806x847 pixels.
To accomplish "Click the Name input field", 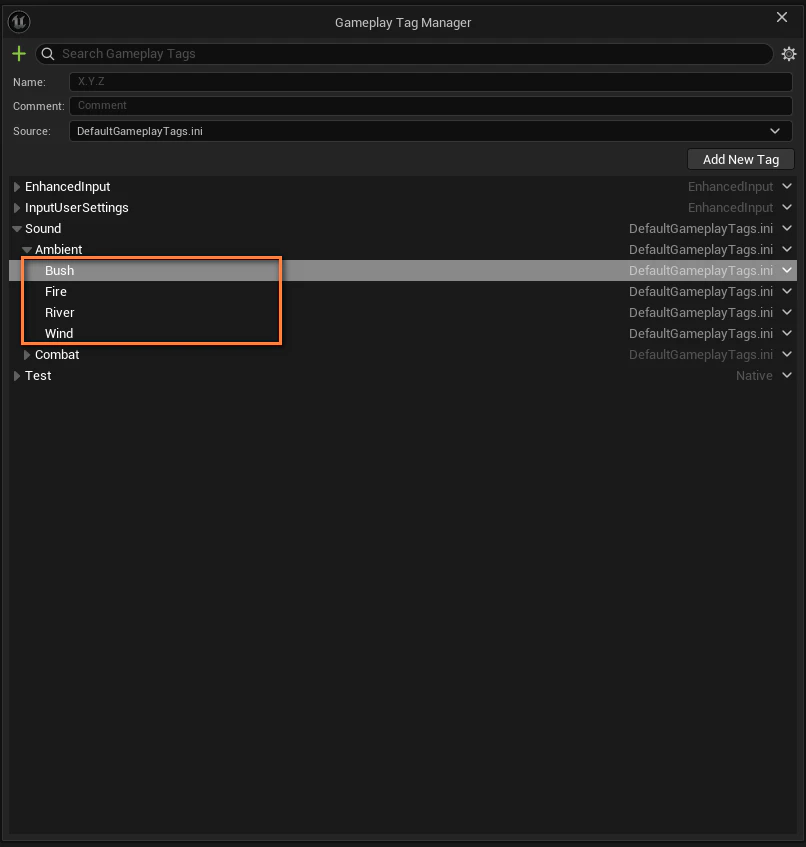I will pyautogui.click(x=431, y=82).
